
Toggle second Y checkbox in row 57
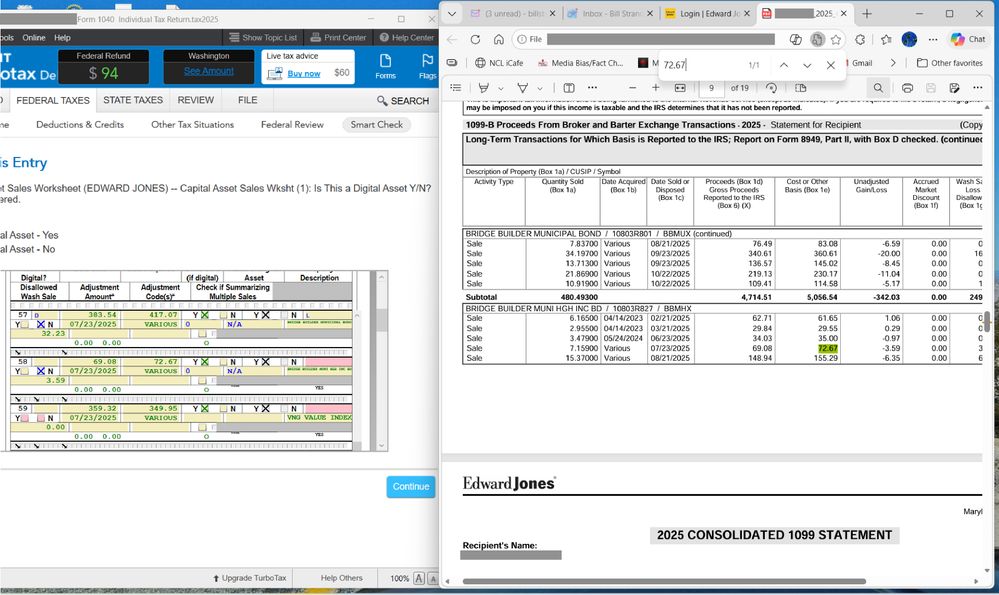click(265, 315)
